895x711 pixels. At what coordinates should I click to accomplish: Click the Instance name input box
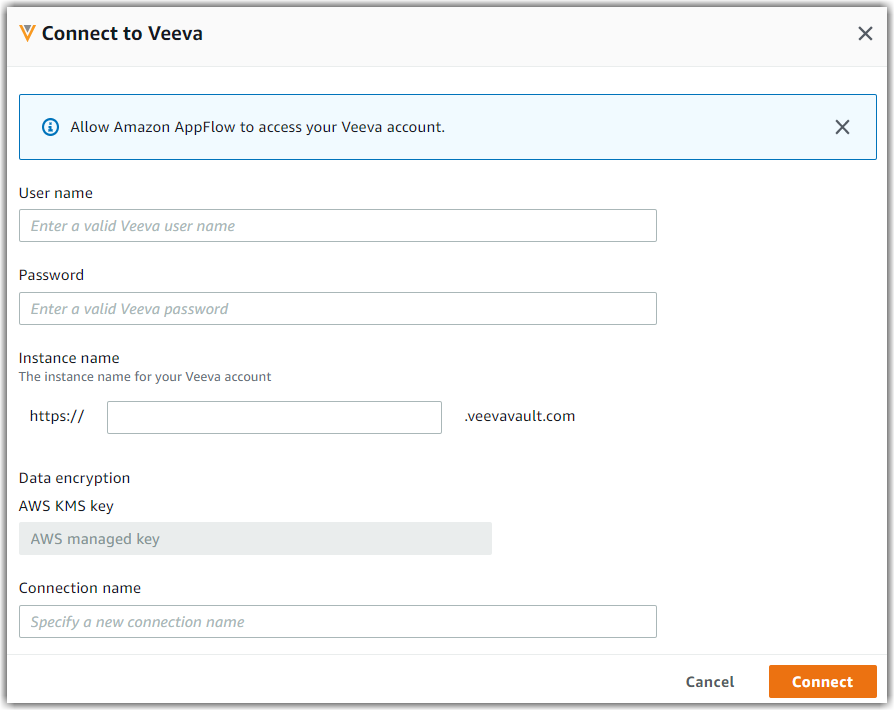point(274,417)
